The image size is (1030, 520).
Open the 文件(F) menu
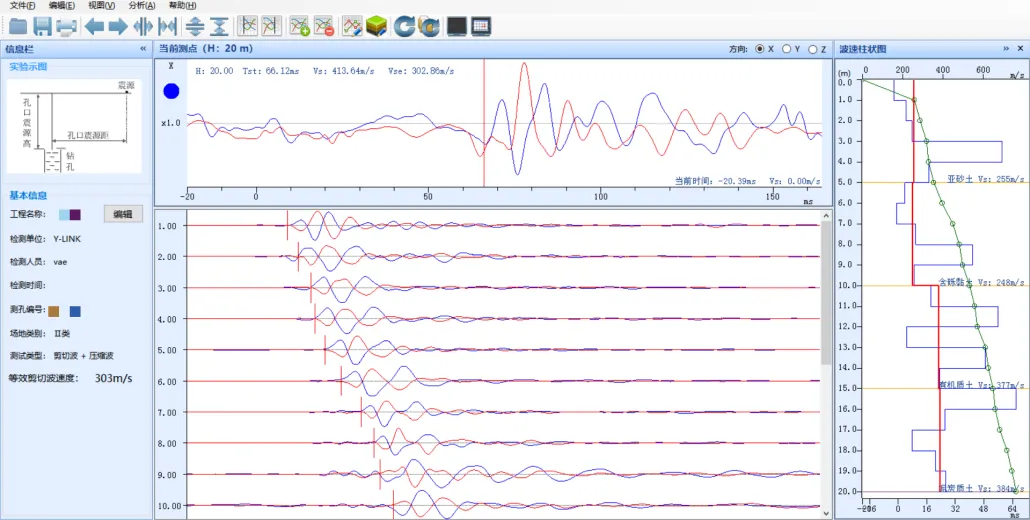[x=22, y=5]
